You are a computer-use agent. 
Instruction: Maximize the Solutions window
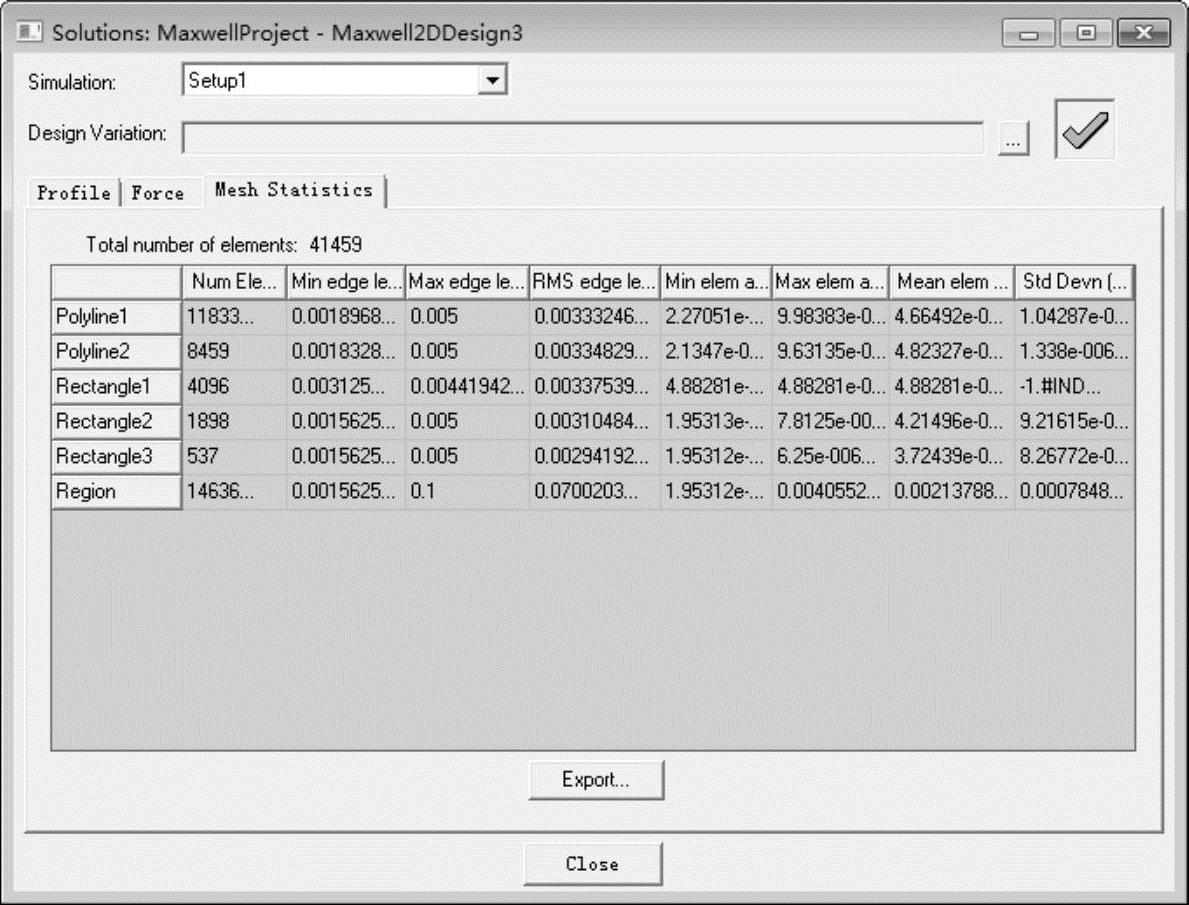click(1086, 33)
